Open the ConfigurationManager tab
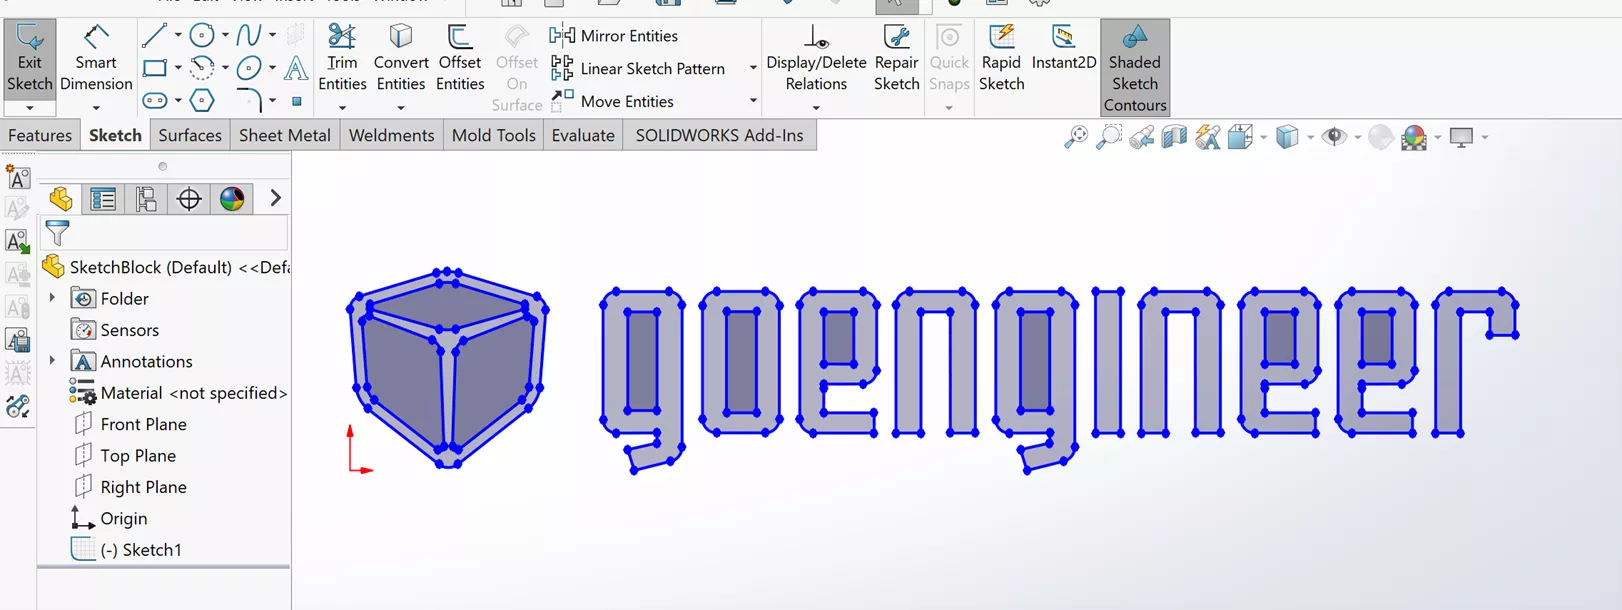Image resolution: width=1622 pixels, height=610 pixels. pyautogui.click(x=146, y=199)
